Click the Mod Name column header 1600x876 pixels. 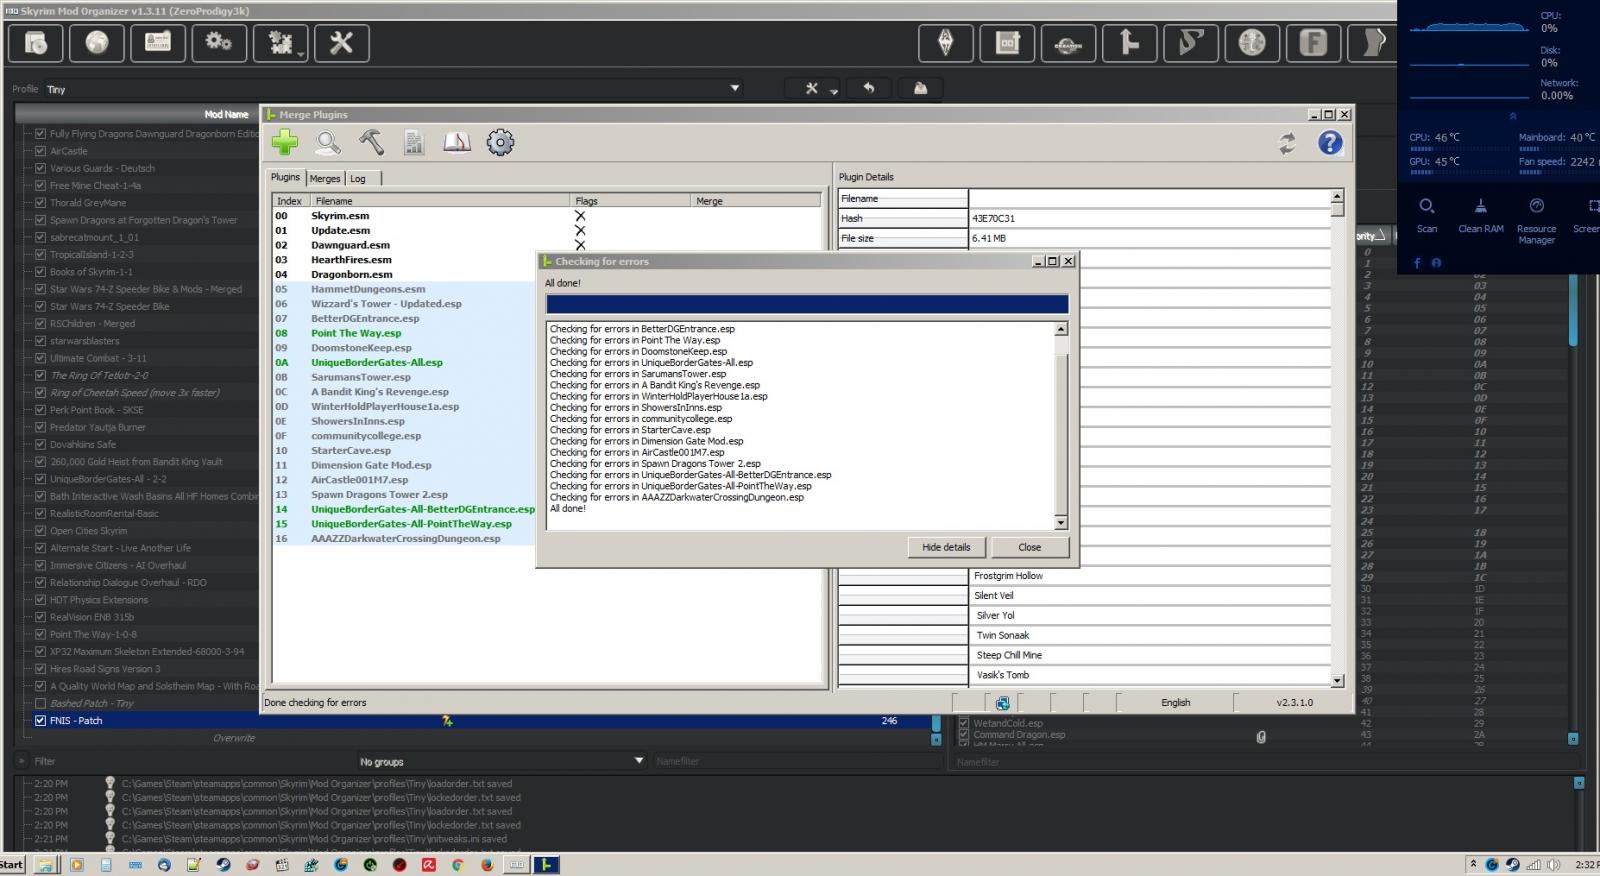[227, 114]
